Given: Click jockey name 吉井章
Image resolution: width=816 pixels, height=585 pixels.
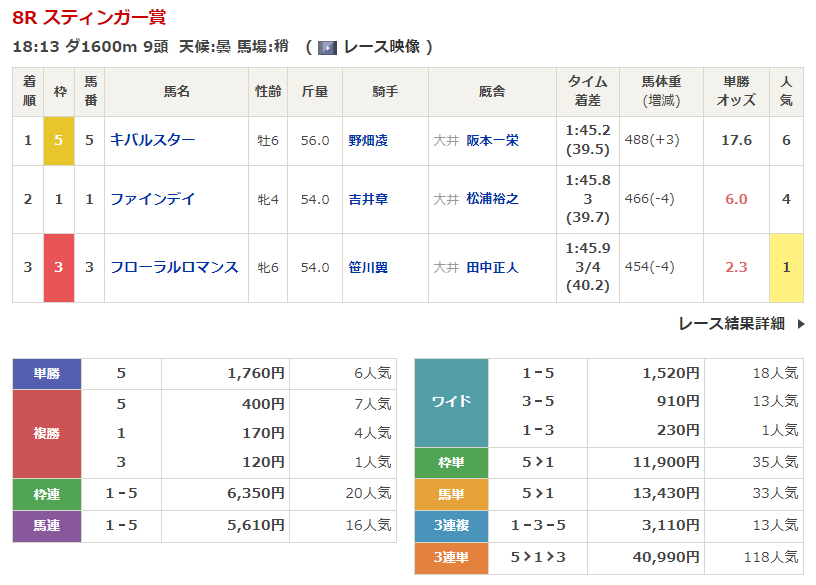Looking at the screenshot, I should coord(367,199).
